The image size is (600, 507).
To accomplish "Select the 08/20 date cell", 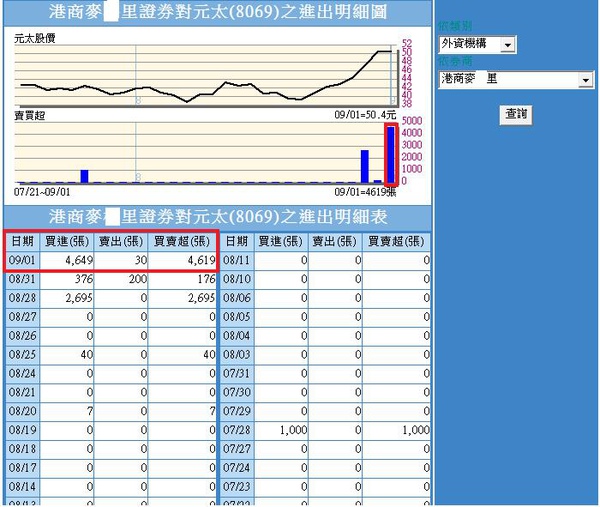I will point(22,411).
